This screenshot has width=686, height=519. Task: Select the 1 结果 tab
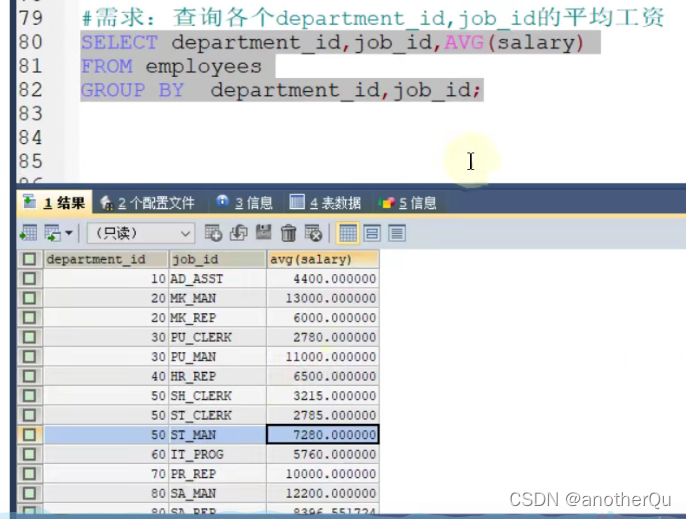tap(55, 203)
